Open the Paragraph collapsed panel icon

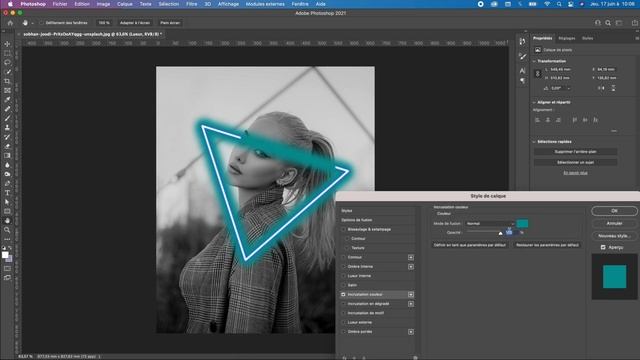[522, 80]
